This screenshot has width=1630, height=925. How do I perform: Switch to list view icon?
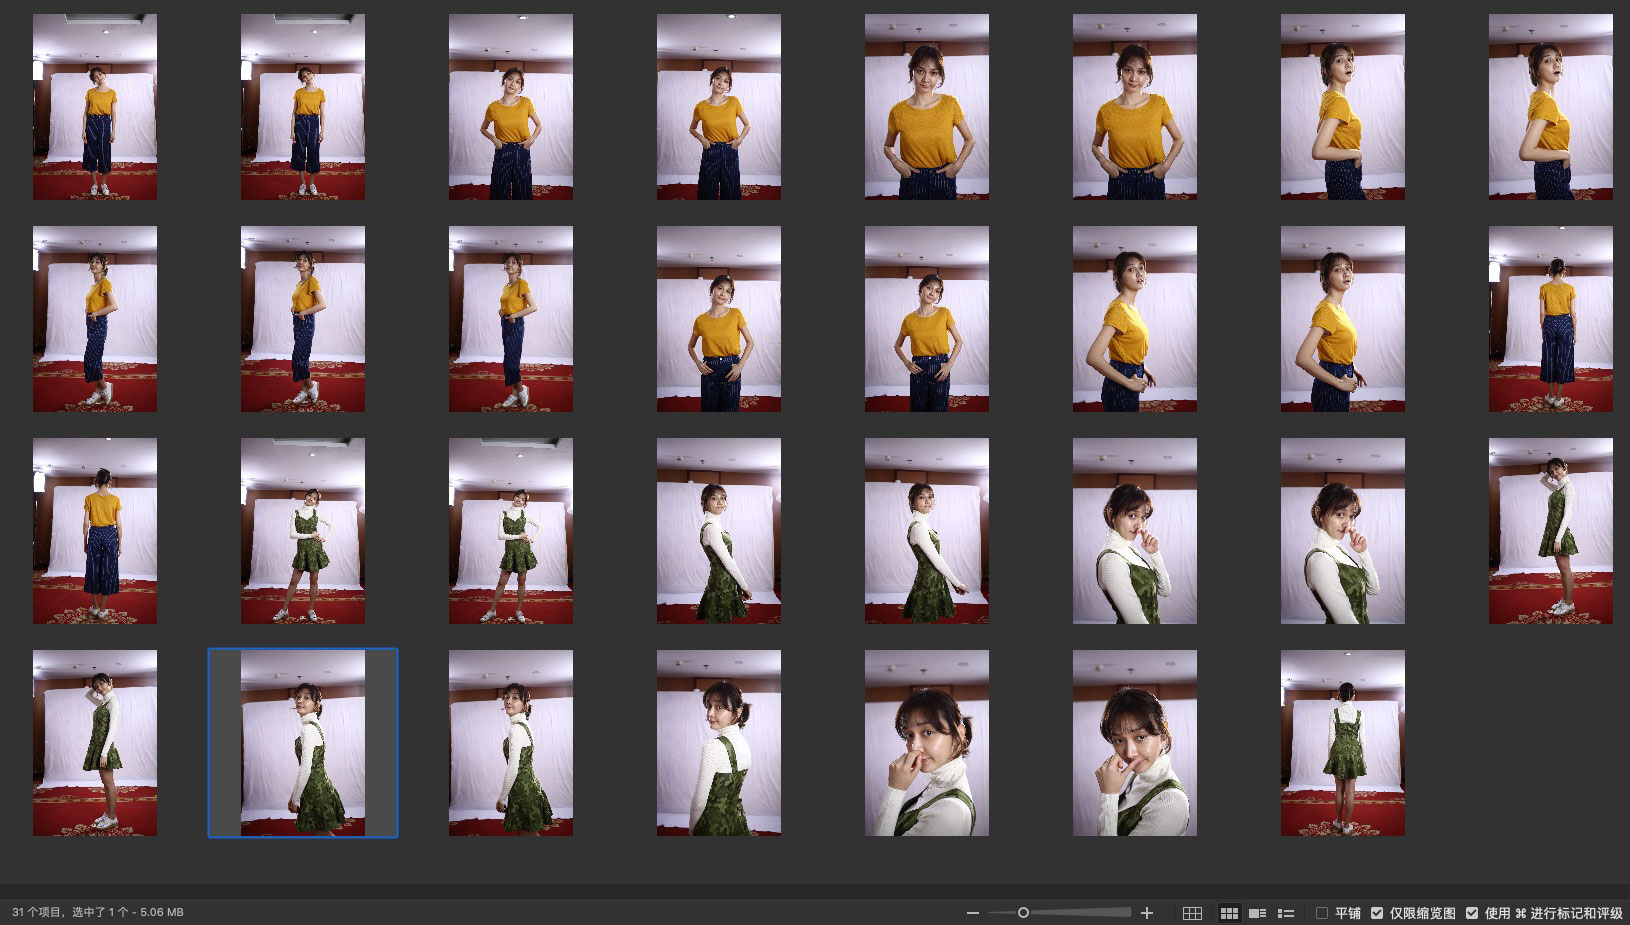click(x=1286, y=913)
